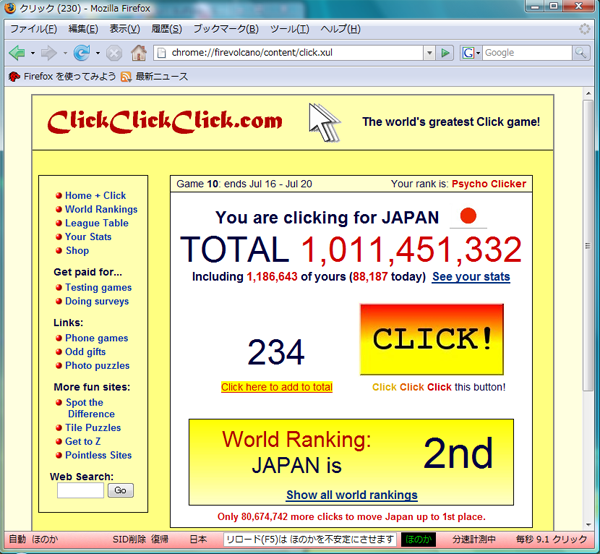Click the scrollbar up arrow
Image resolution: width=600 pixels, height=554 pixels.
(588, 93)
